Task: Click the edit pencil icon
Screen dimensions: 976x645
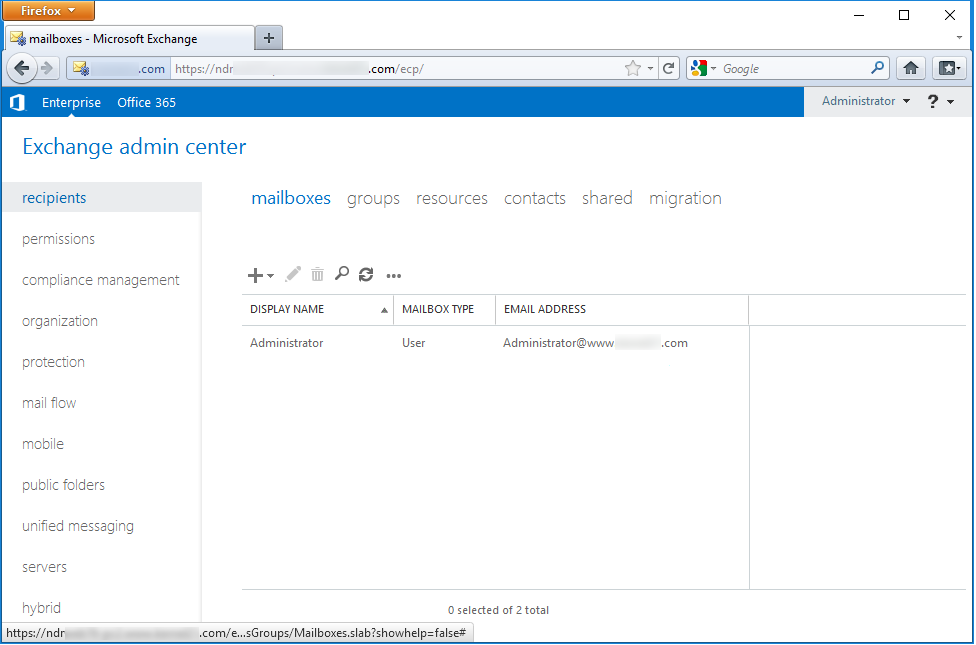Action: pyautogui.click(x=293, y=274)
